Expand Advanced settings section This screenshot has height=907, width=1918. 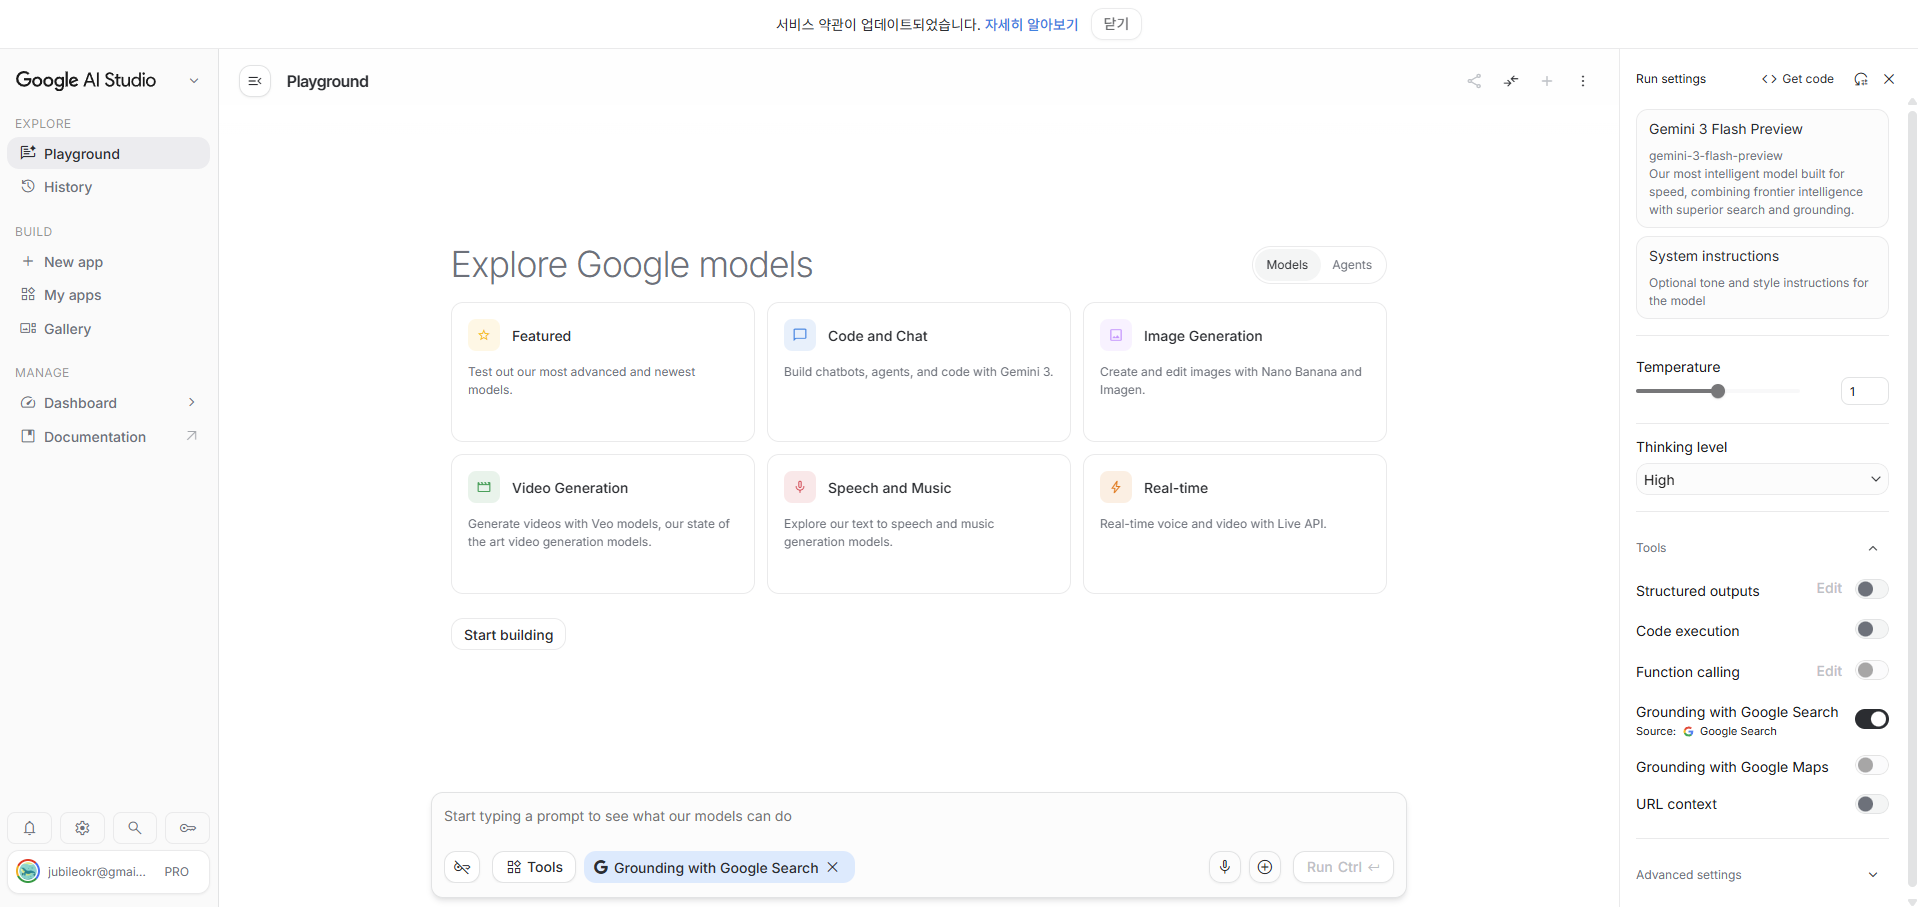(x=1873, y=875)
